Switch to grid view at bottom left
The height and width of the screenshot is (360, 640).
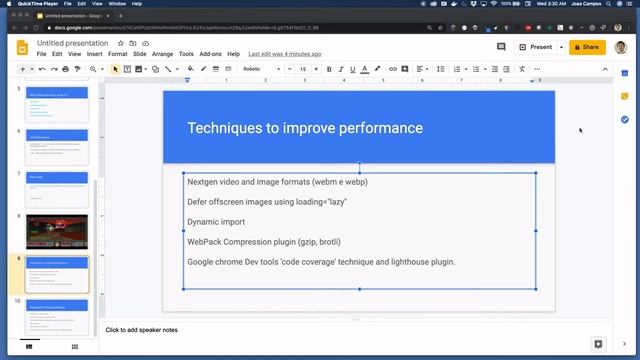pos(75,347)
